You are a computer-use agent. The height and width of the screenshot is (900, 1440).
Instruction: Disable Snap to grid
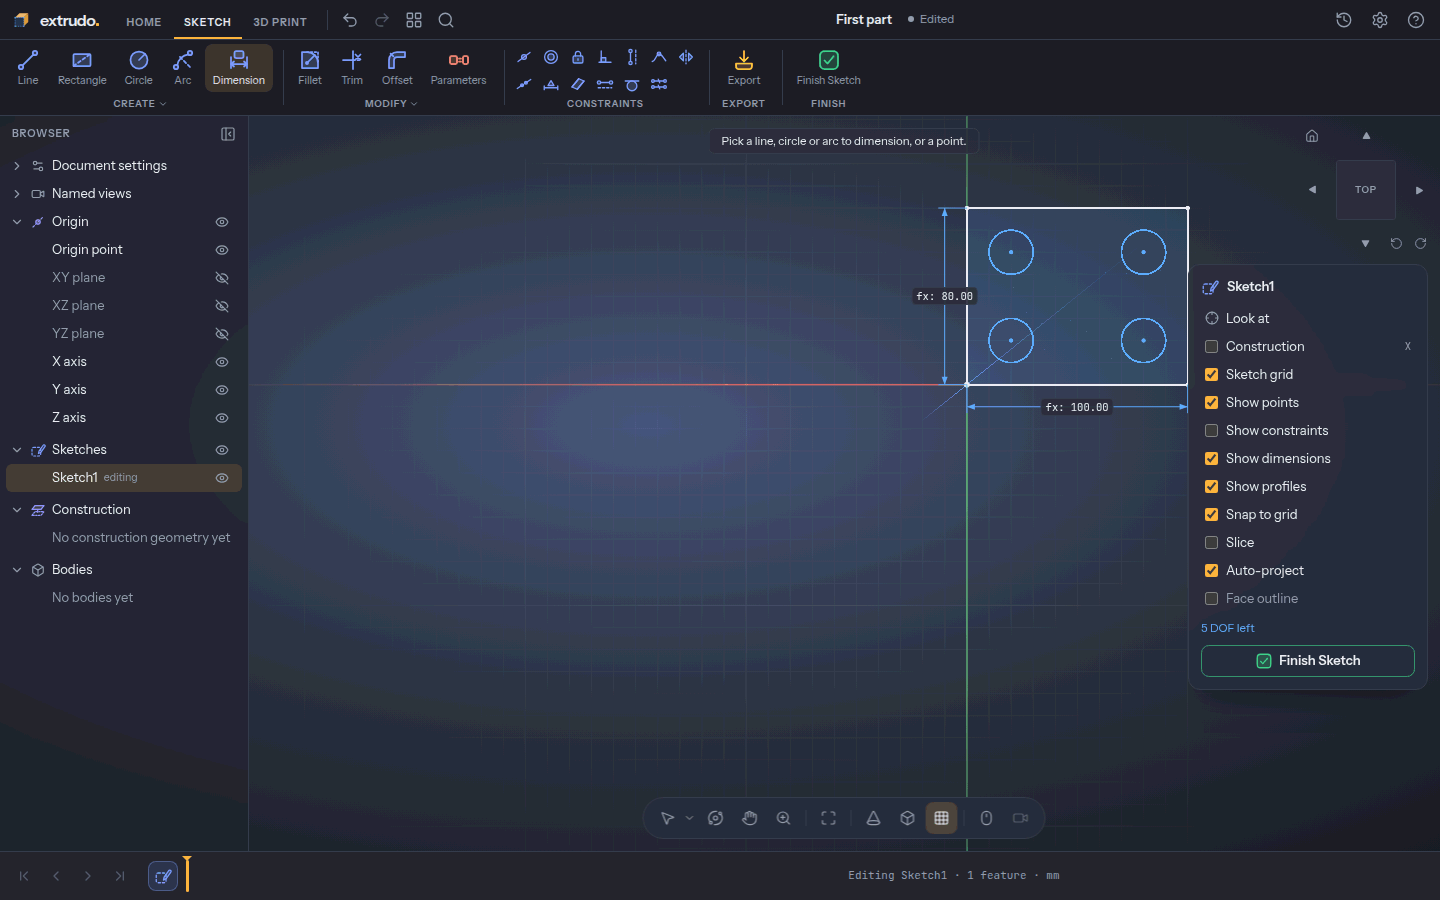(1211, 515)
